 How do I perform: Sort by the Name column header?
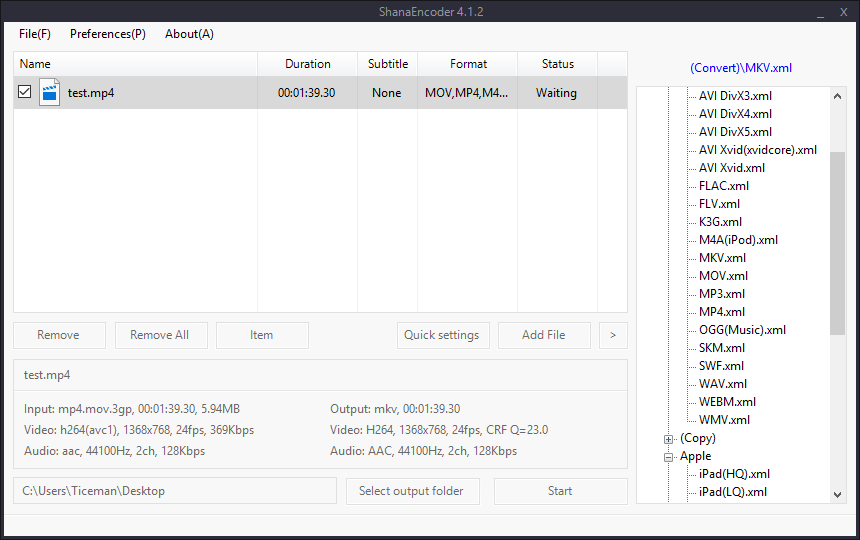[135, 64]
